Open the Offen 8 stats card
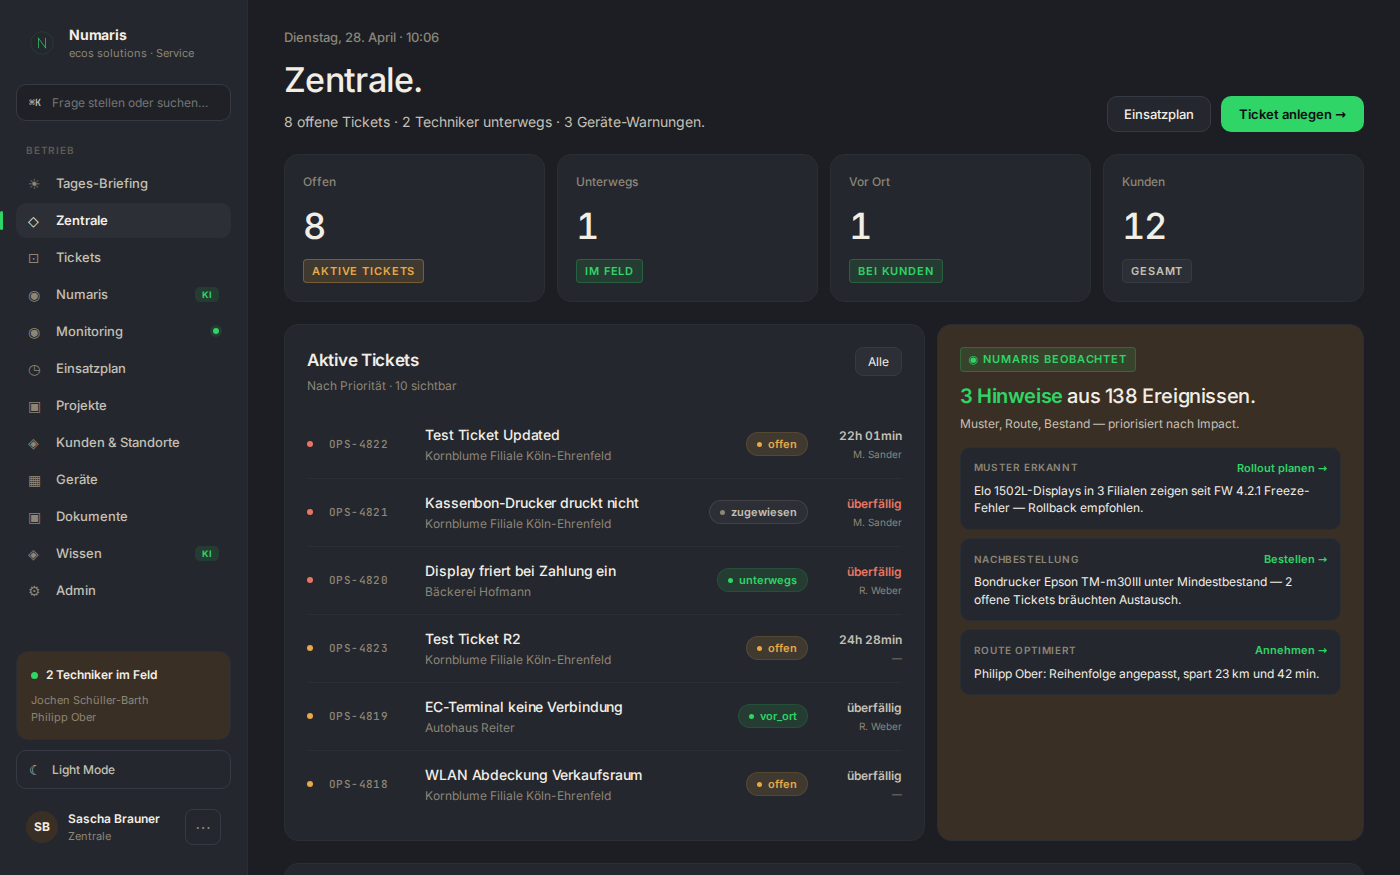 [414, 228]
